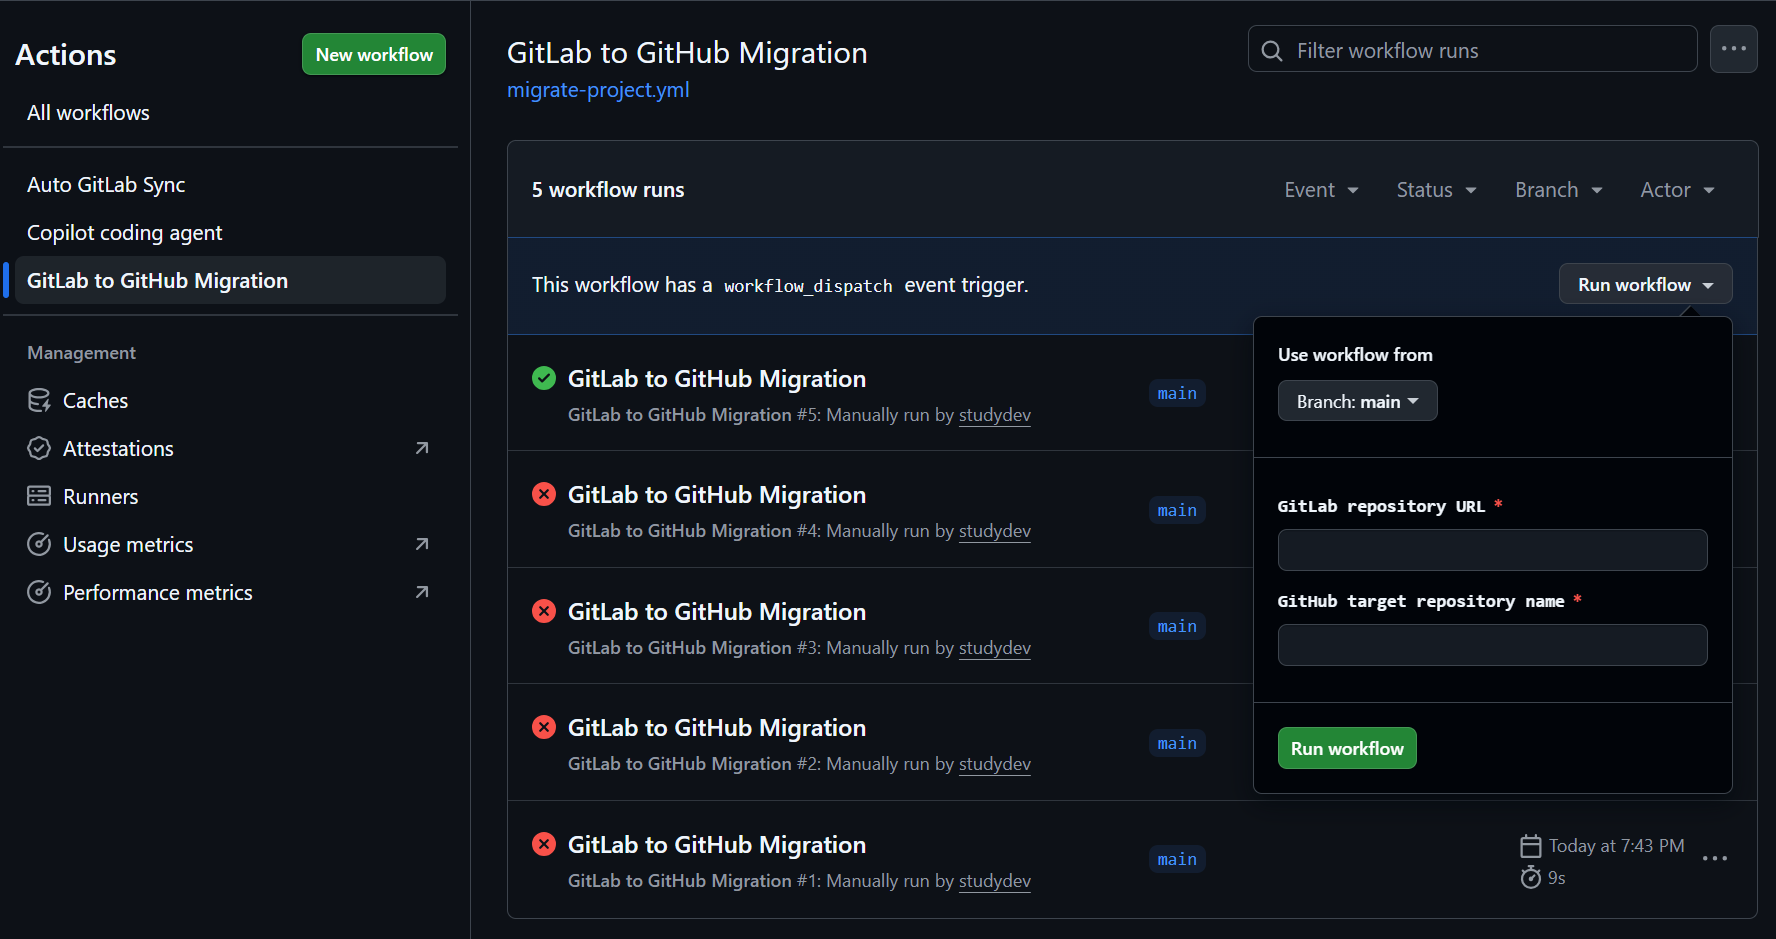Select Auto GitLab Sync workflow in sidebar
The height and width of the screenshot is (939, 1776).
pos(106,185)
